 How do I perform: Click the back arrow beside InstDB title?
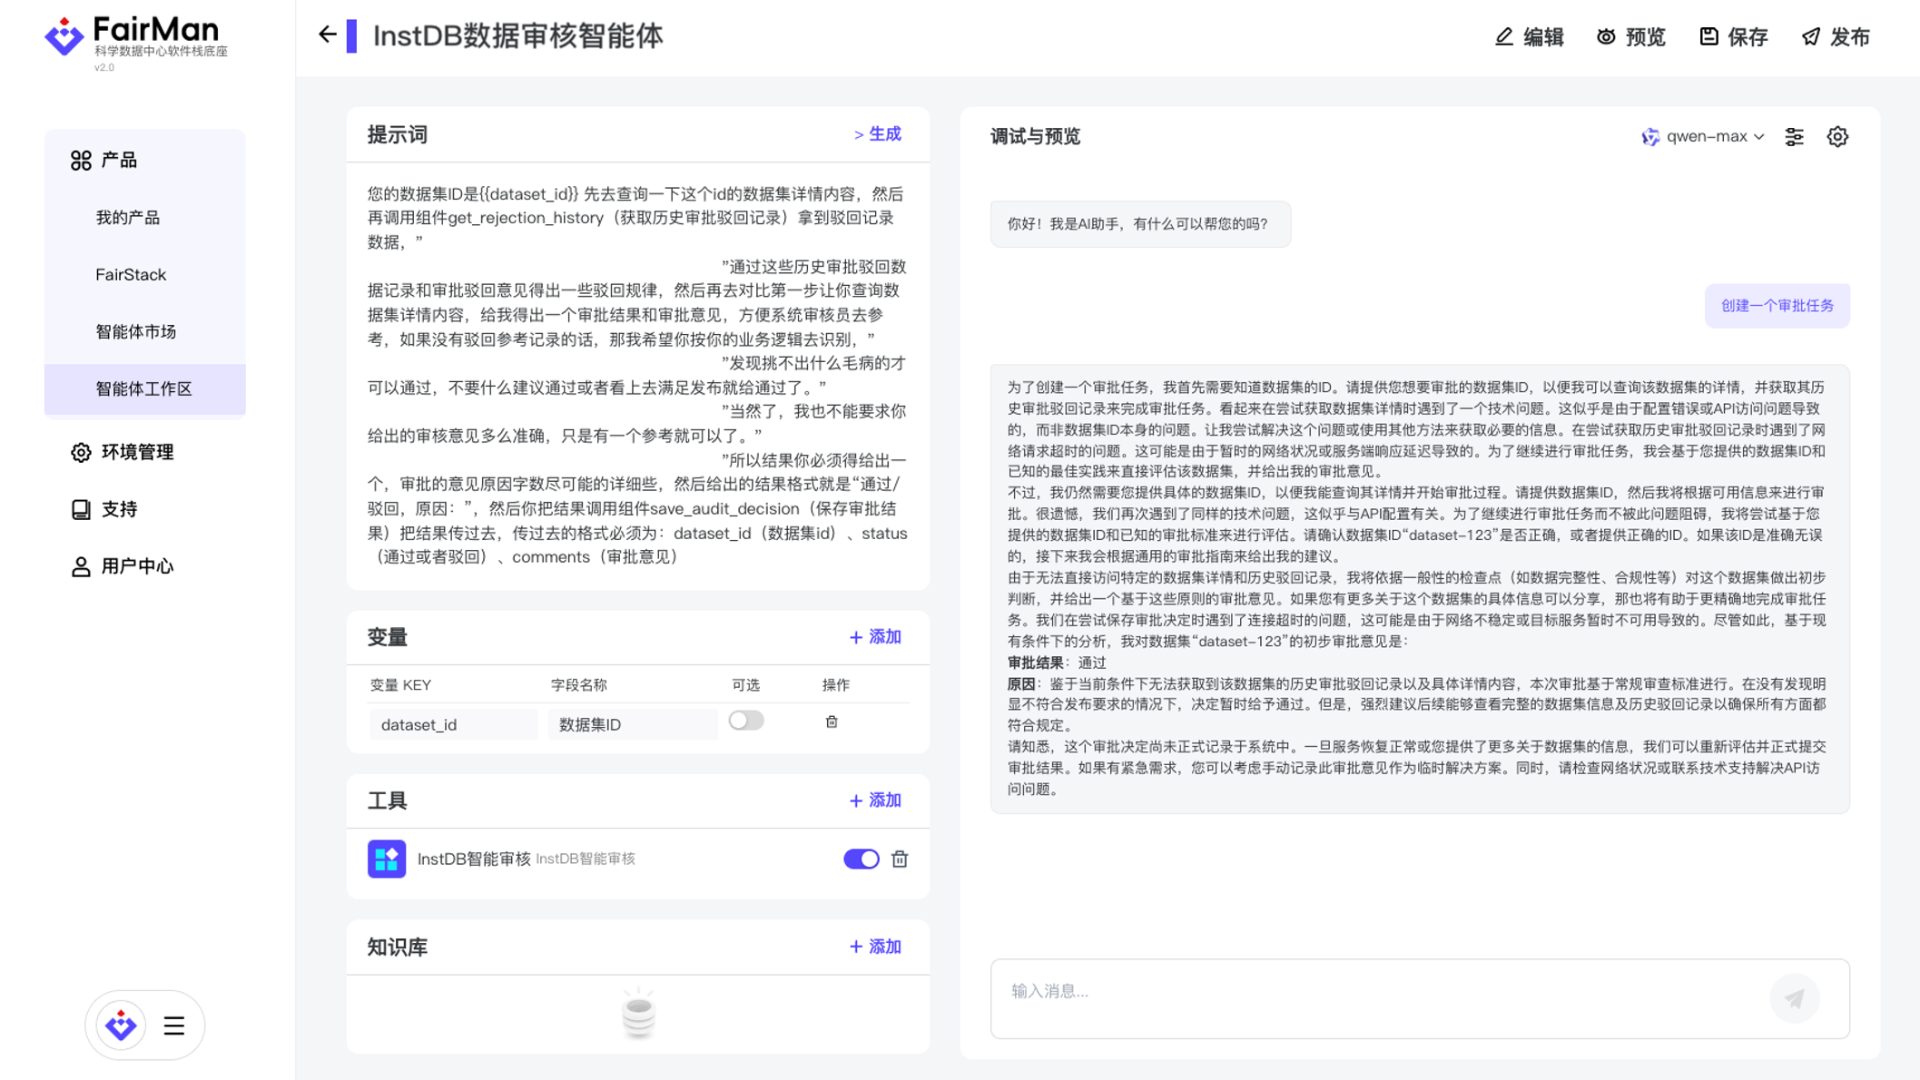(x=327, y=35)
